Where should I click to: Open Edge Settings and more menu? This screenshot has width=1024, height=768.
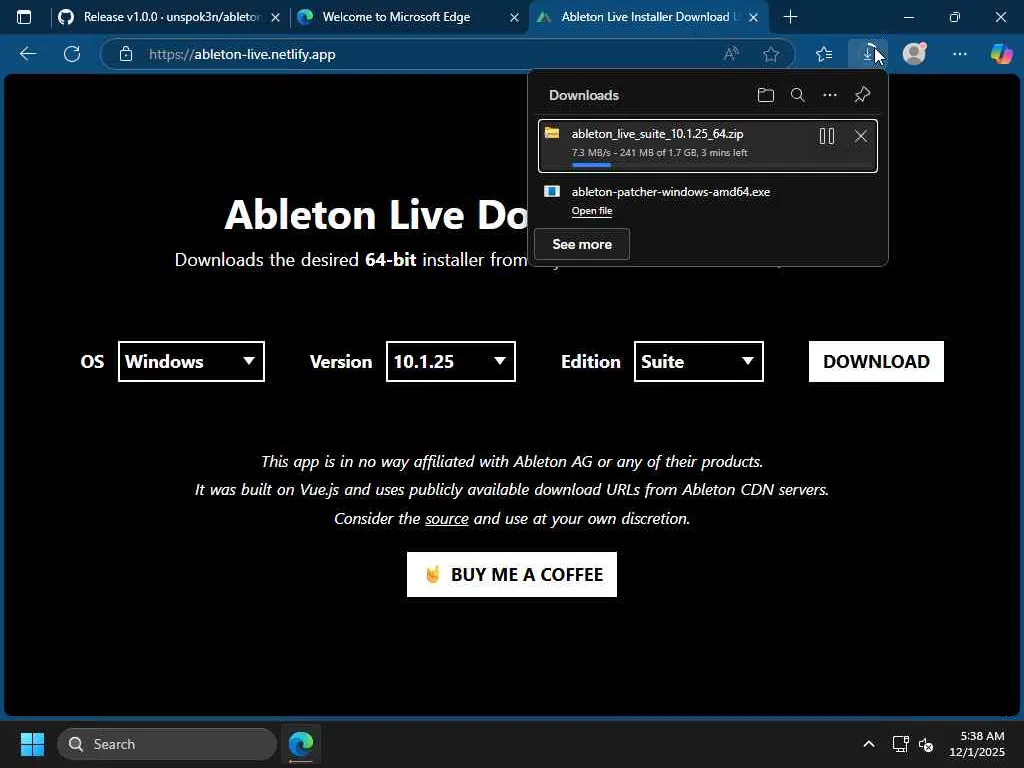pyautogui.click(x=959, y=54)
